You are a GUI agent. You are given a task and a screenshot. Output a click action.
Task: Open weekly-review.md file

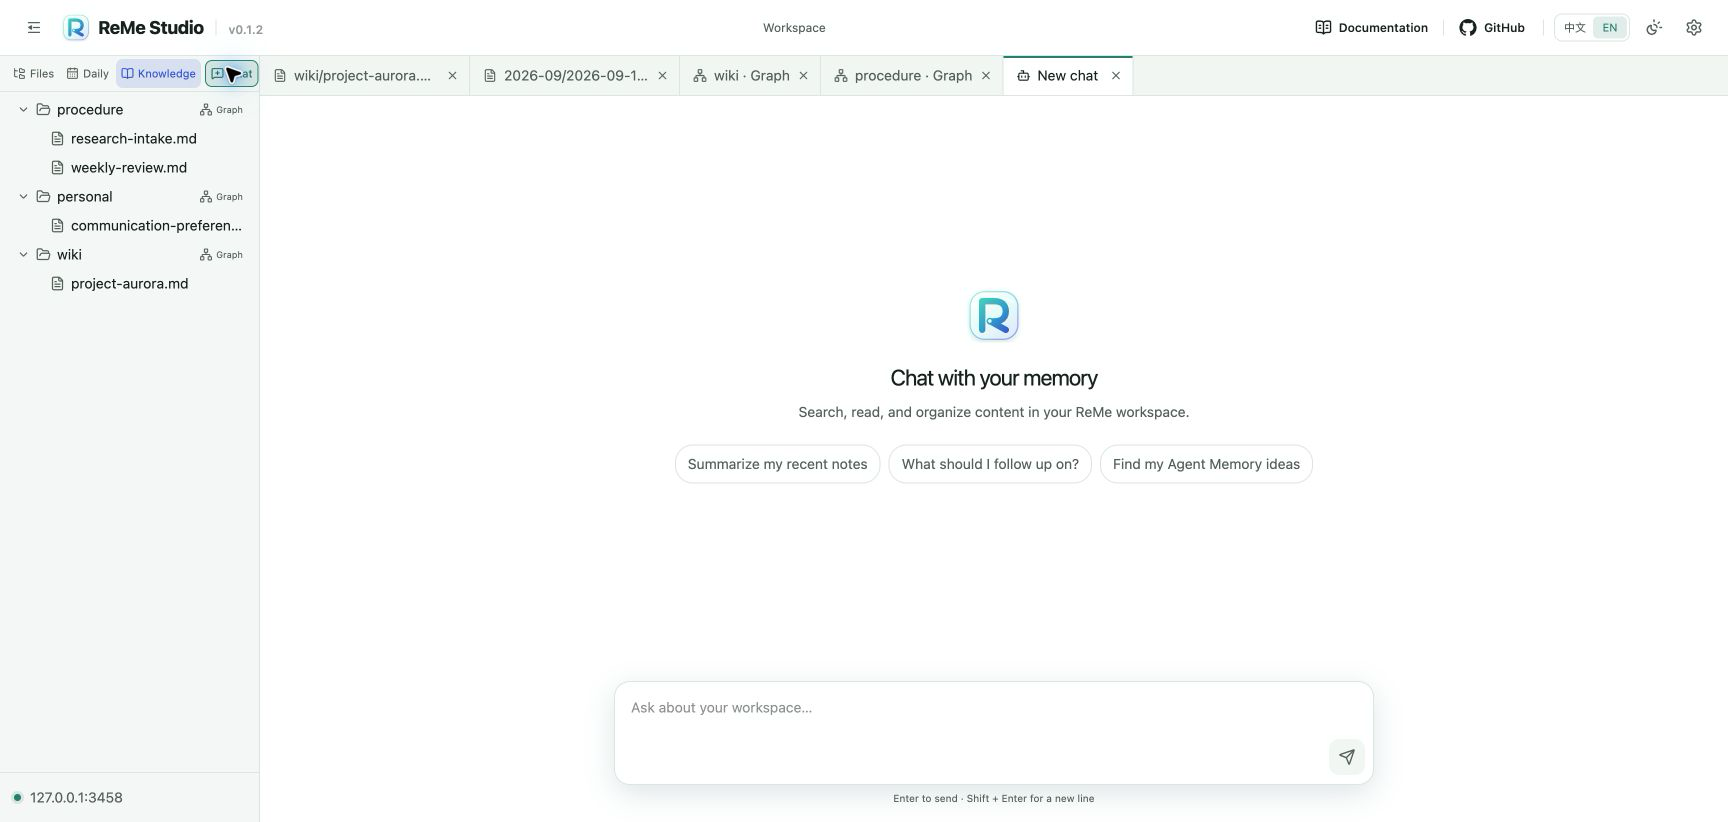tap(130, 168)
